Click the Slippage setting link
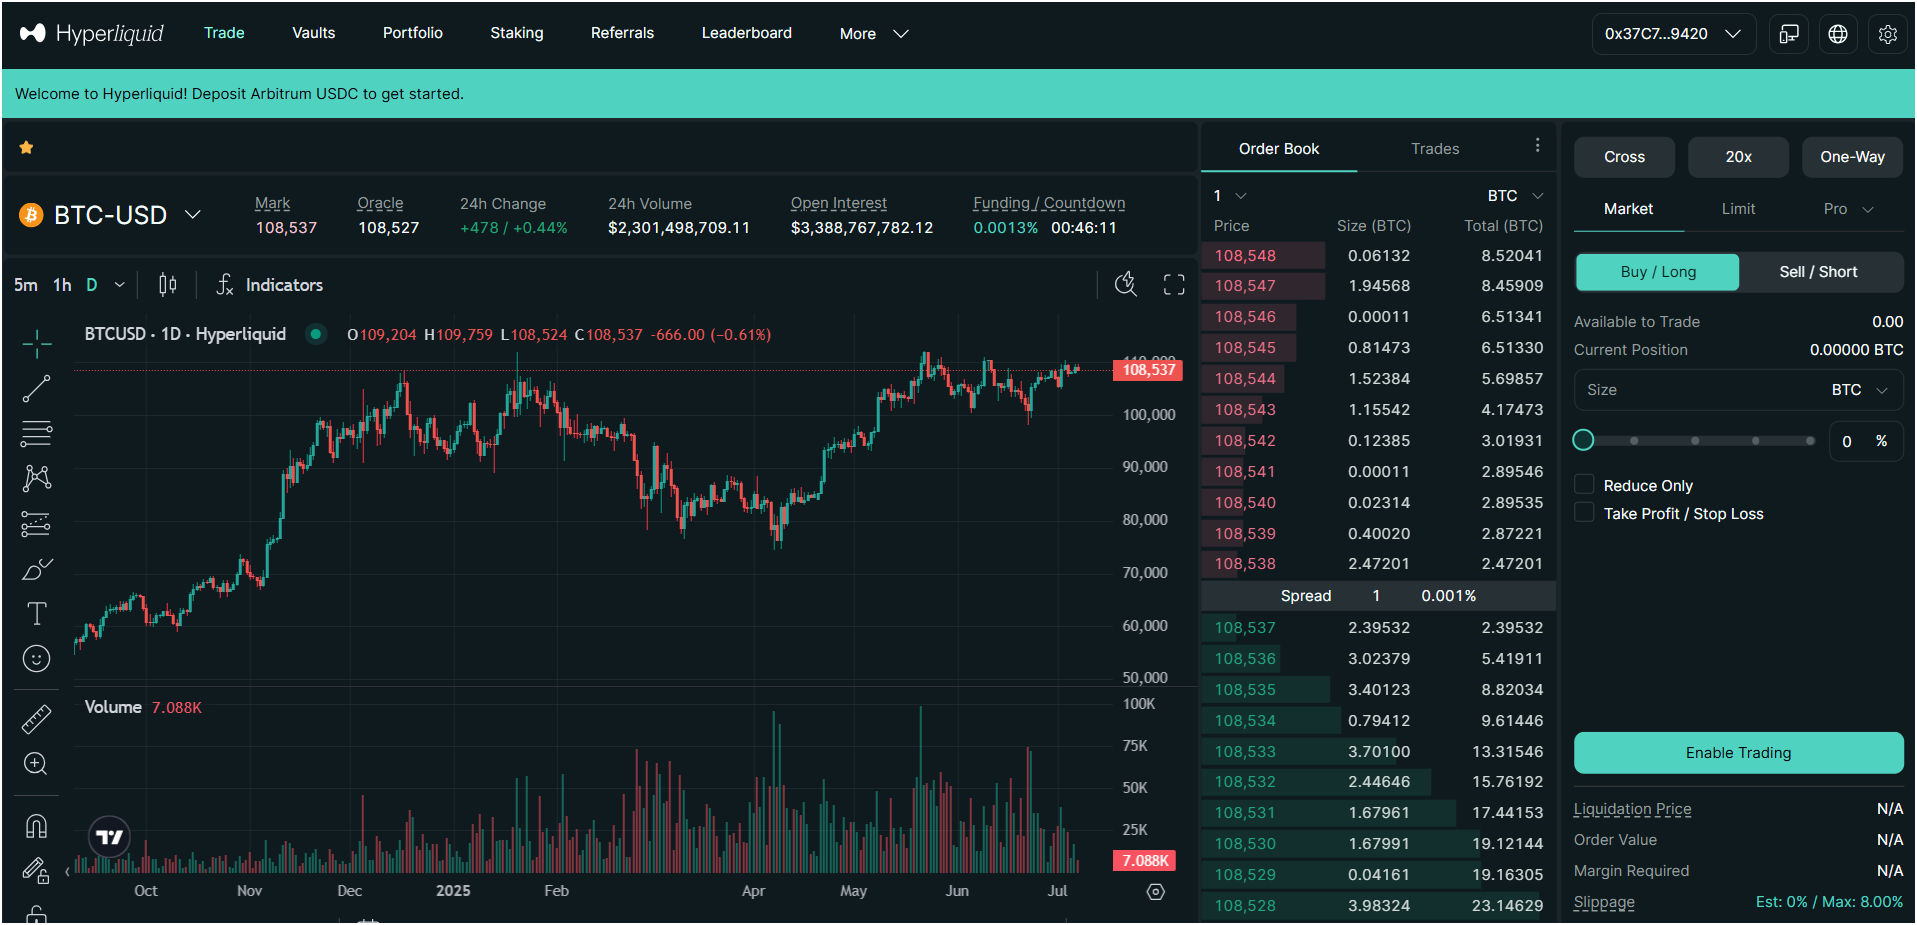The height and width of the screenshot is (925, 1917). (x=1604, y=902)
